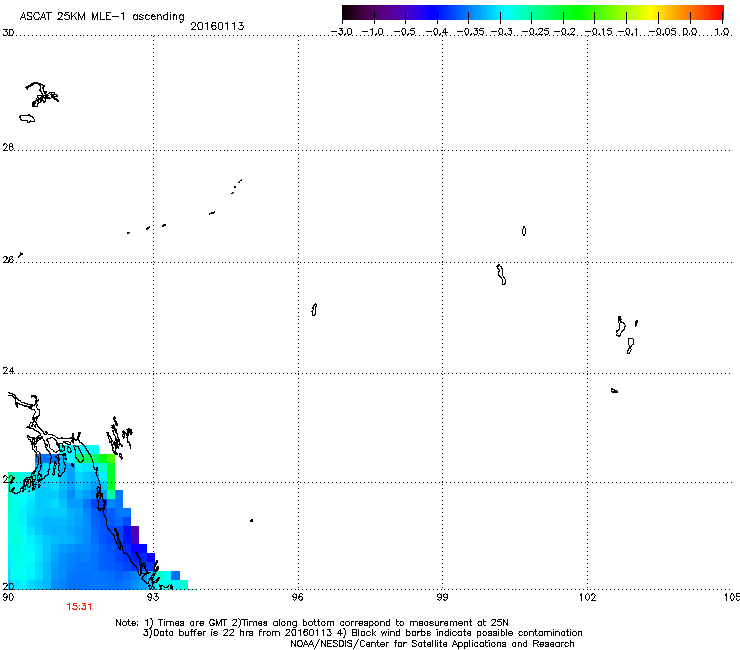Click the dark purple data cell in swath

tap(135, 535)
